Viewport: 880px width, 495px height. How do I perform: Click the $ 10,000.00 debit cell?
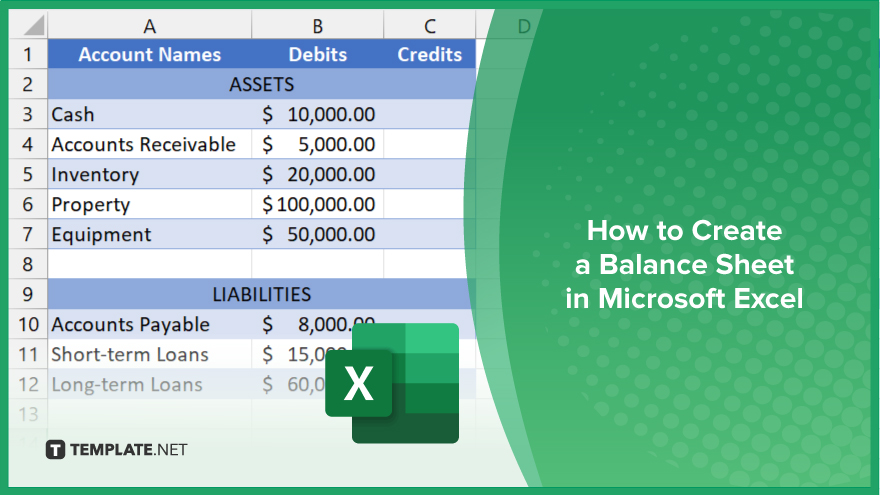click(x=318, y=114)
